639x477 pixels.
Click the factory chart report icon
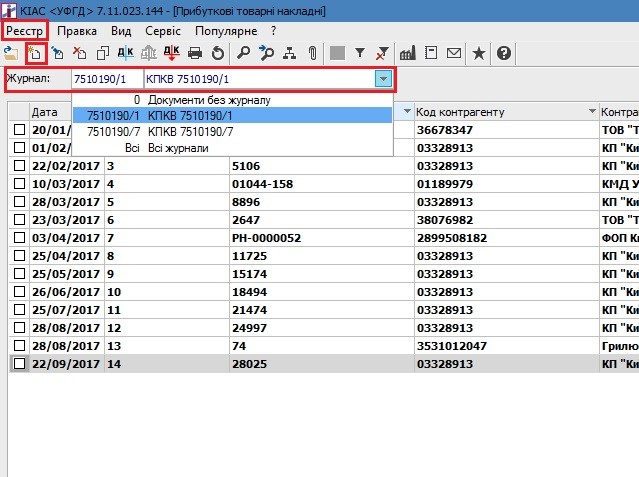408,53
